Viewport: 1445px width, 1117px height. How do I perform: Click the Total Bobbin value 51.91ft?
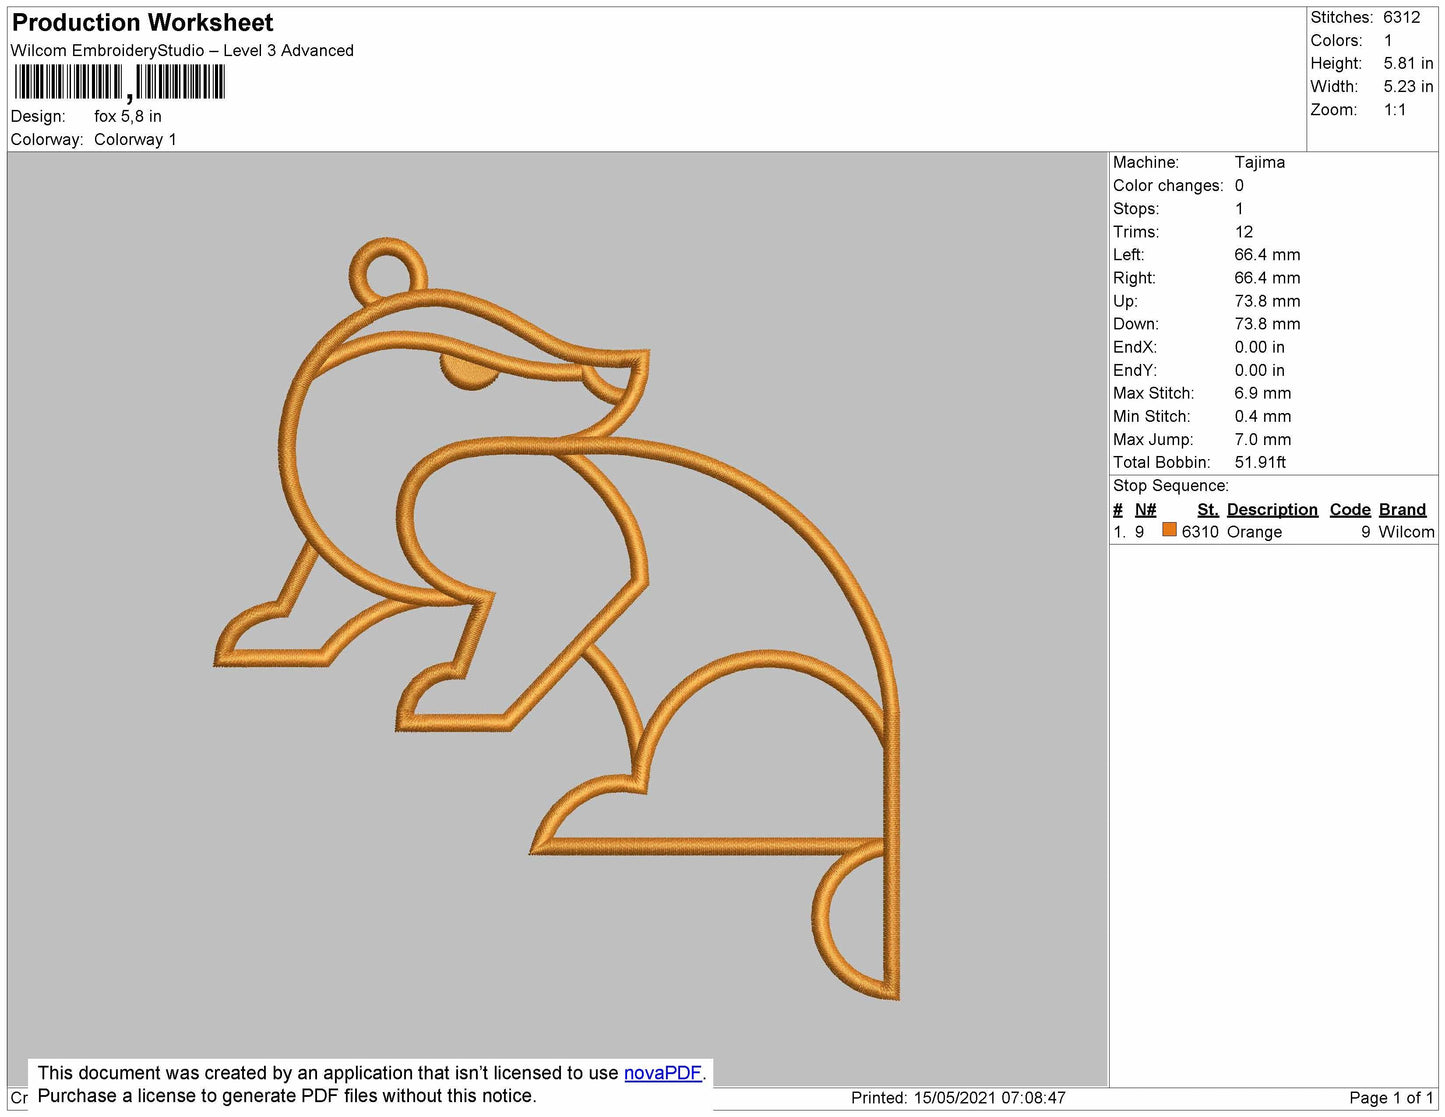pyautogui.click(x=1260, y=462)
